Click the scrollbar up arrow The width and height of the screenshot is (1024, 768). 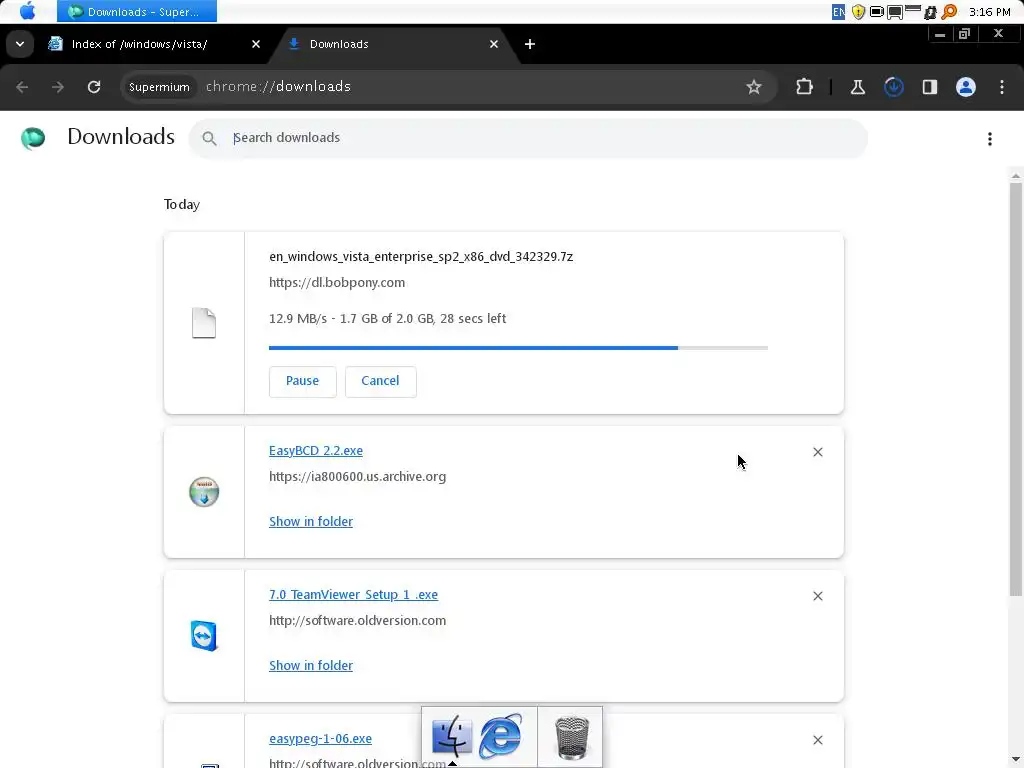pos(1016,175)
